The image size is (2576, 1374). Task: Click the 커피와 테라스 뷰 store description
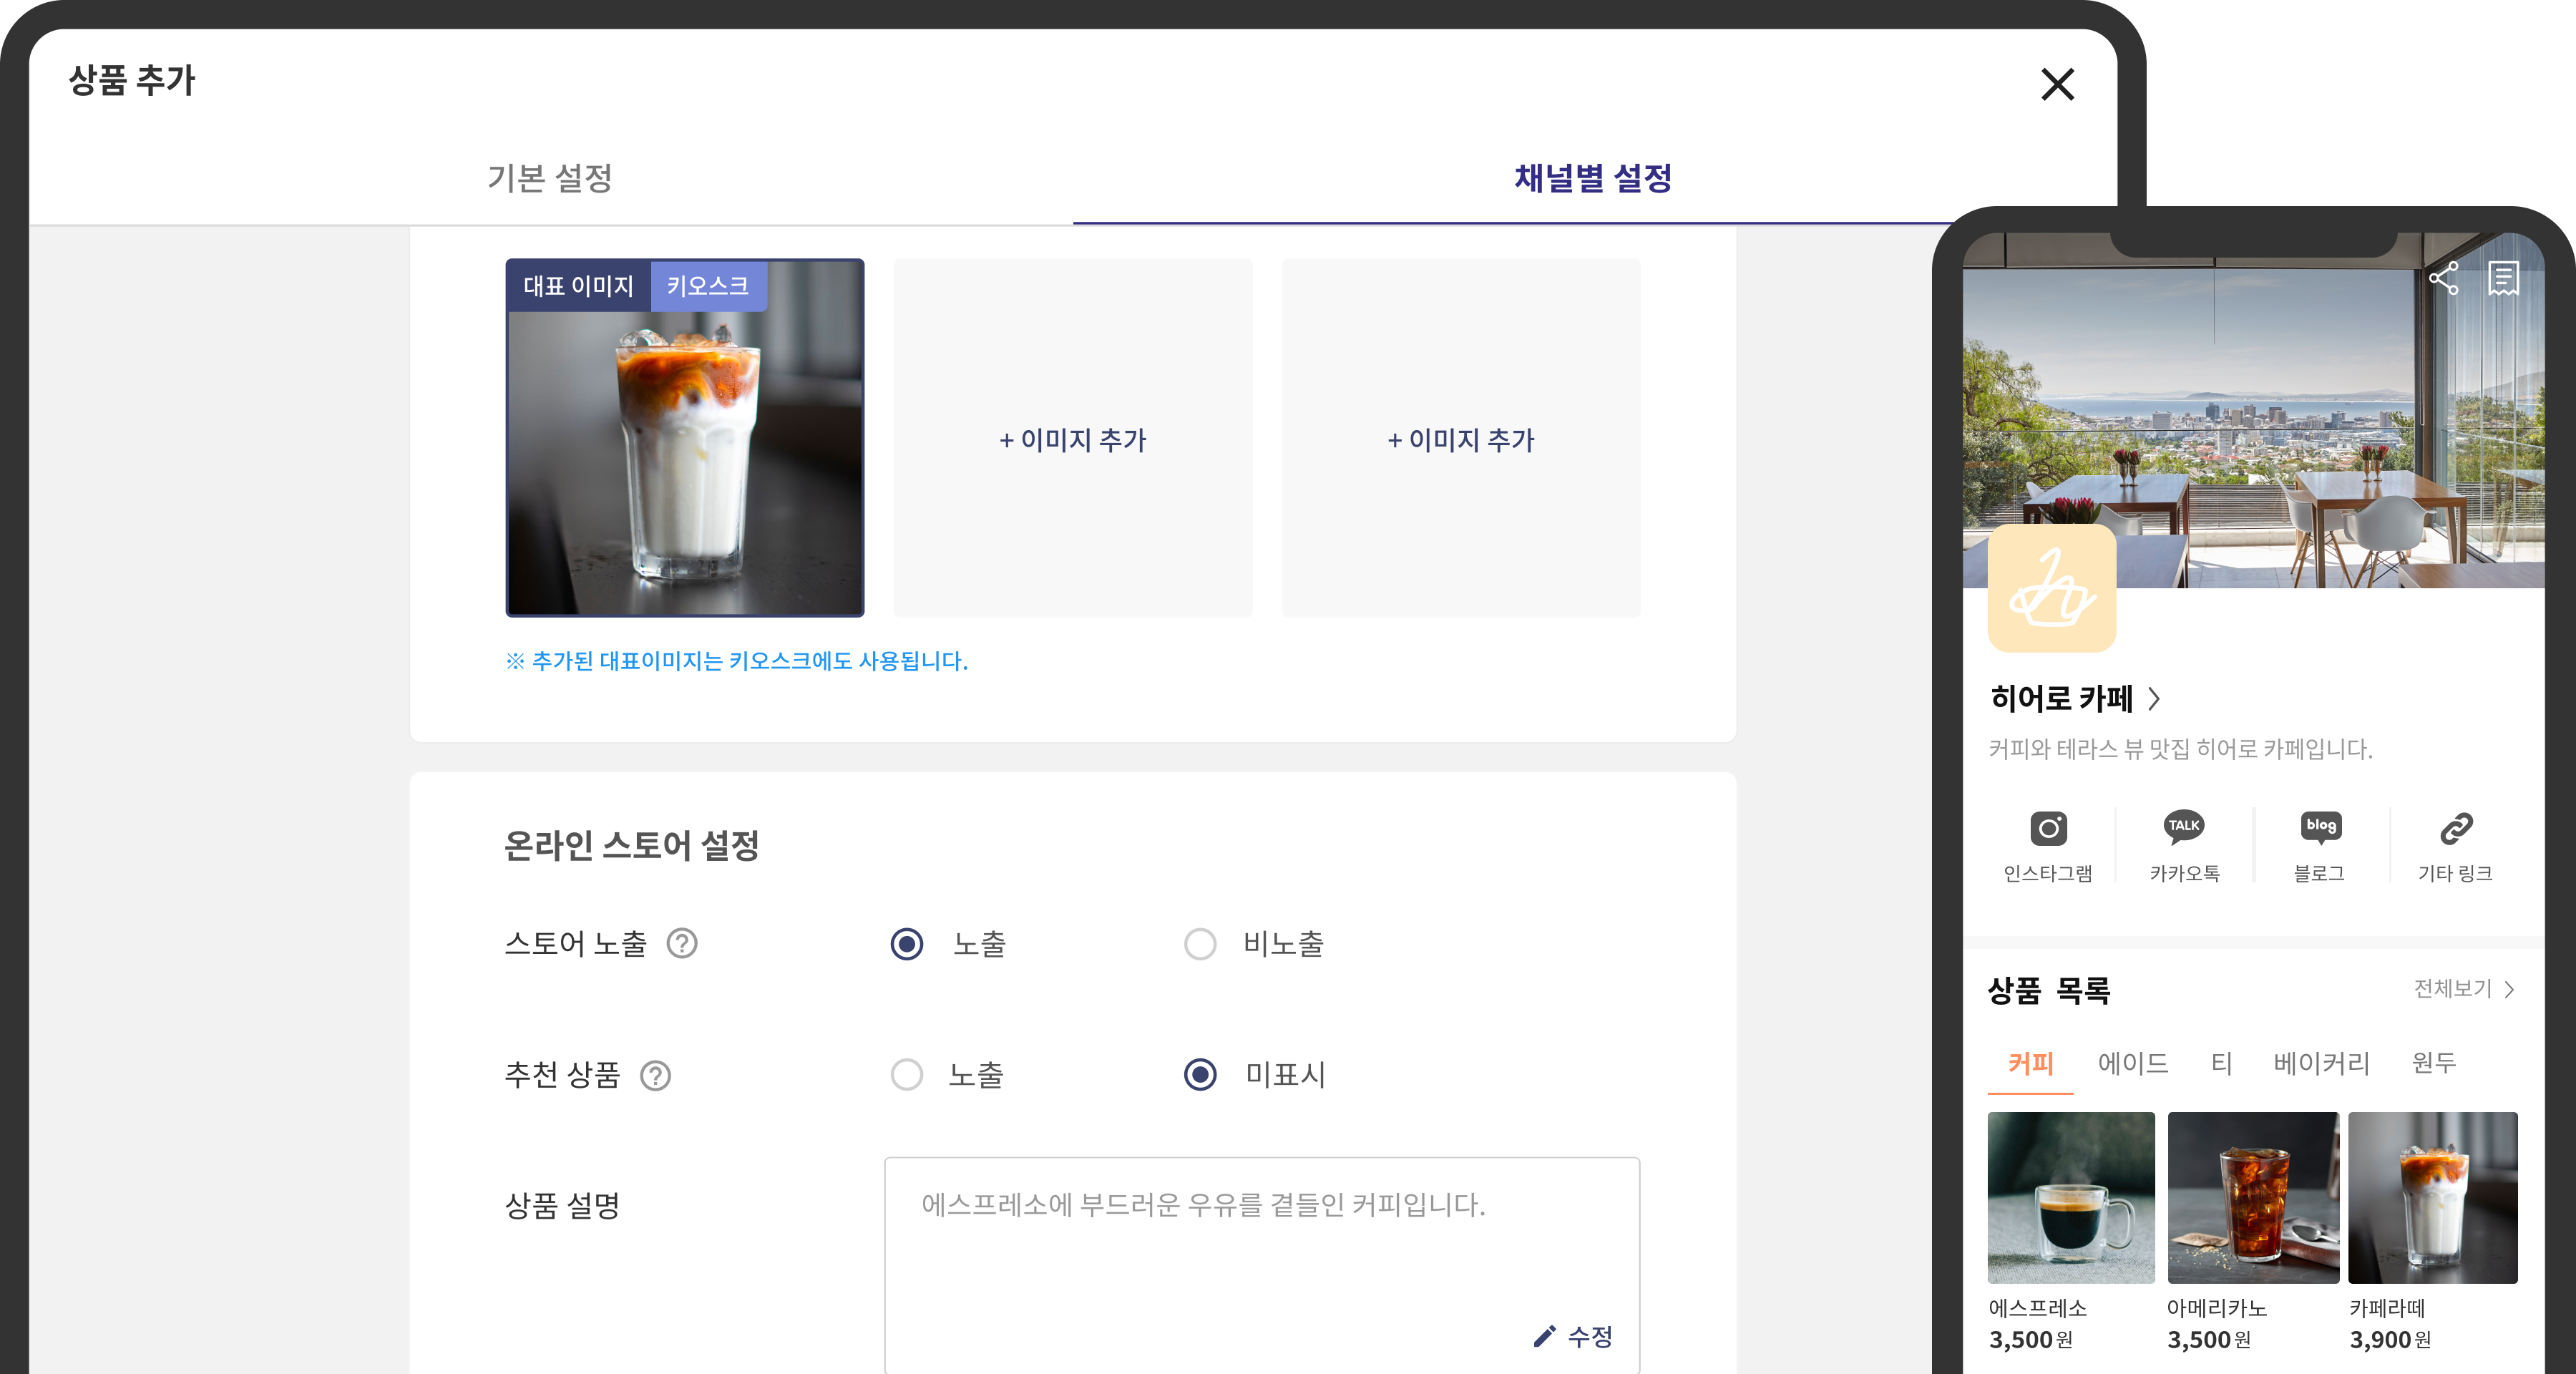click(x=2180, y=749)
